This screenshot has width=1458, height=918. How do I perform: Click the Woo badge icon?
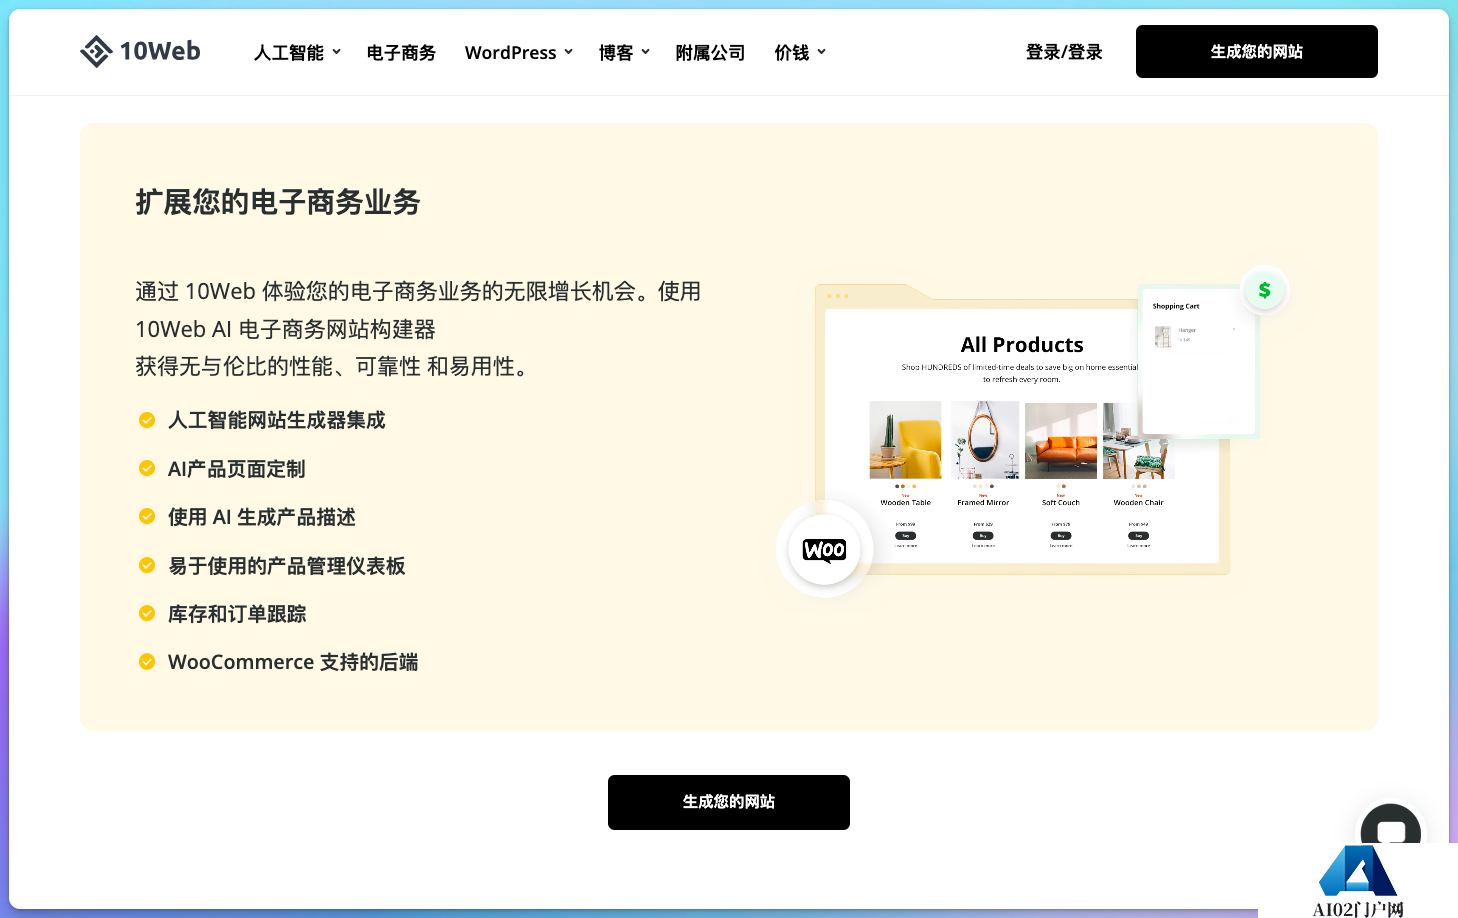[824, 549]
